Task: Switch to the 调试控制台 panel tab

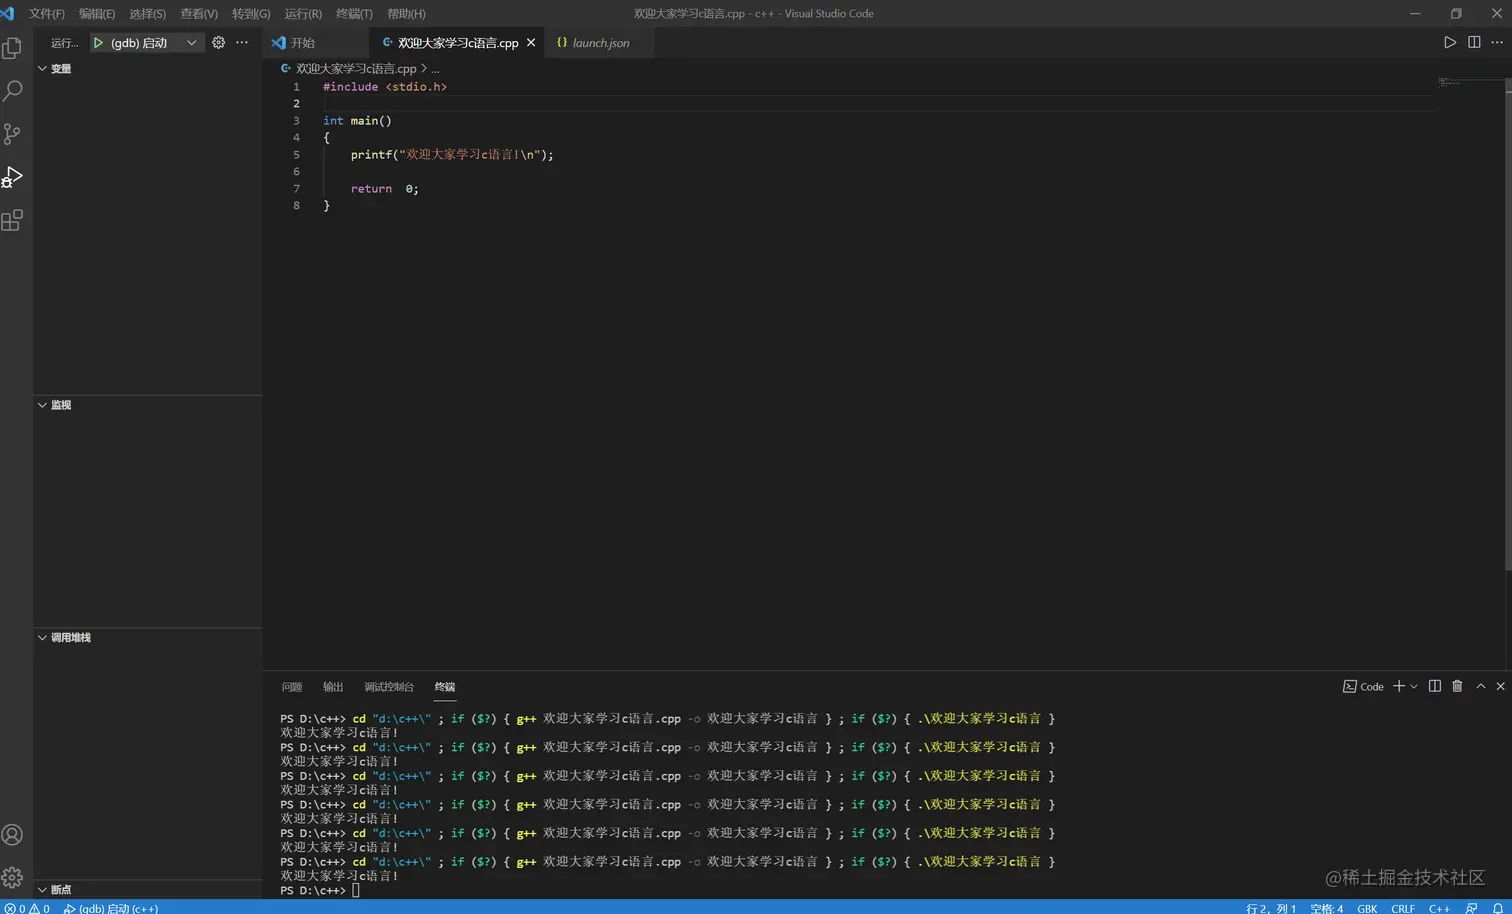Action: 389,687
